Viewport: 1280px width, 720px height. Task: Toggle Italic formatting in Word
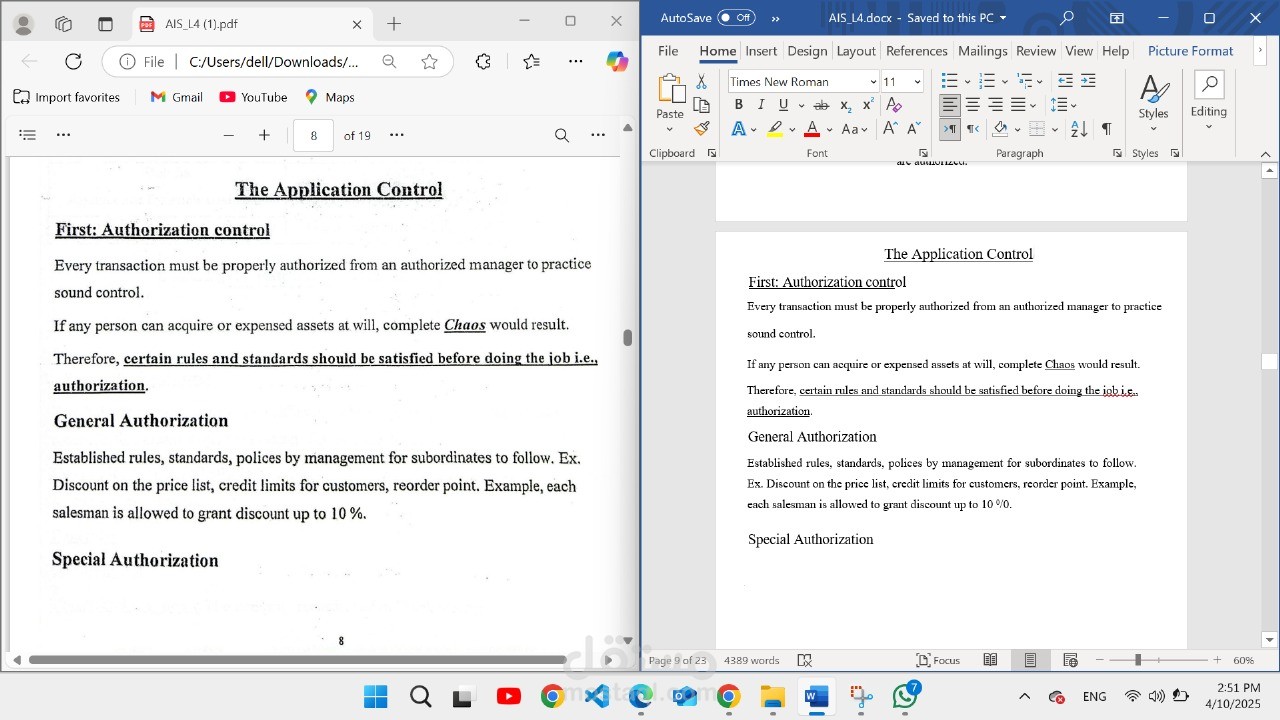tap(760, 105)
